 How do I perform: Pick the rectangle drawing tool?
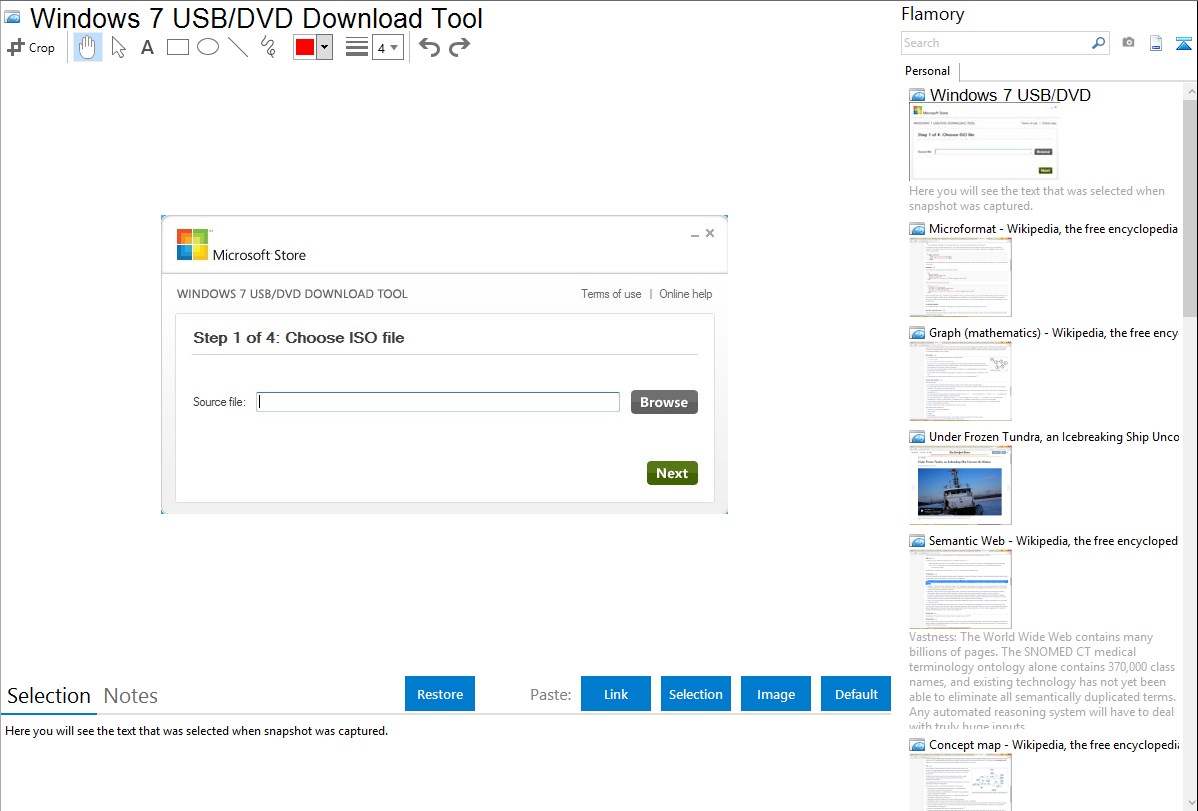[x=177, y=47]
